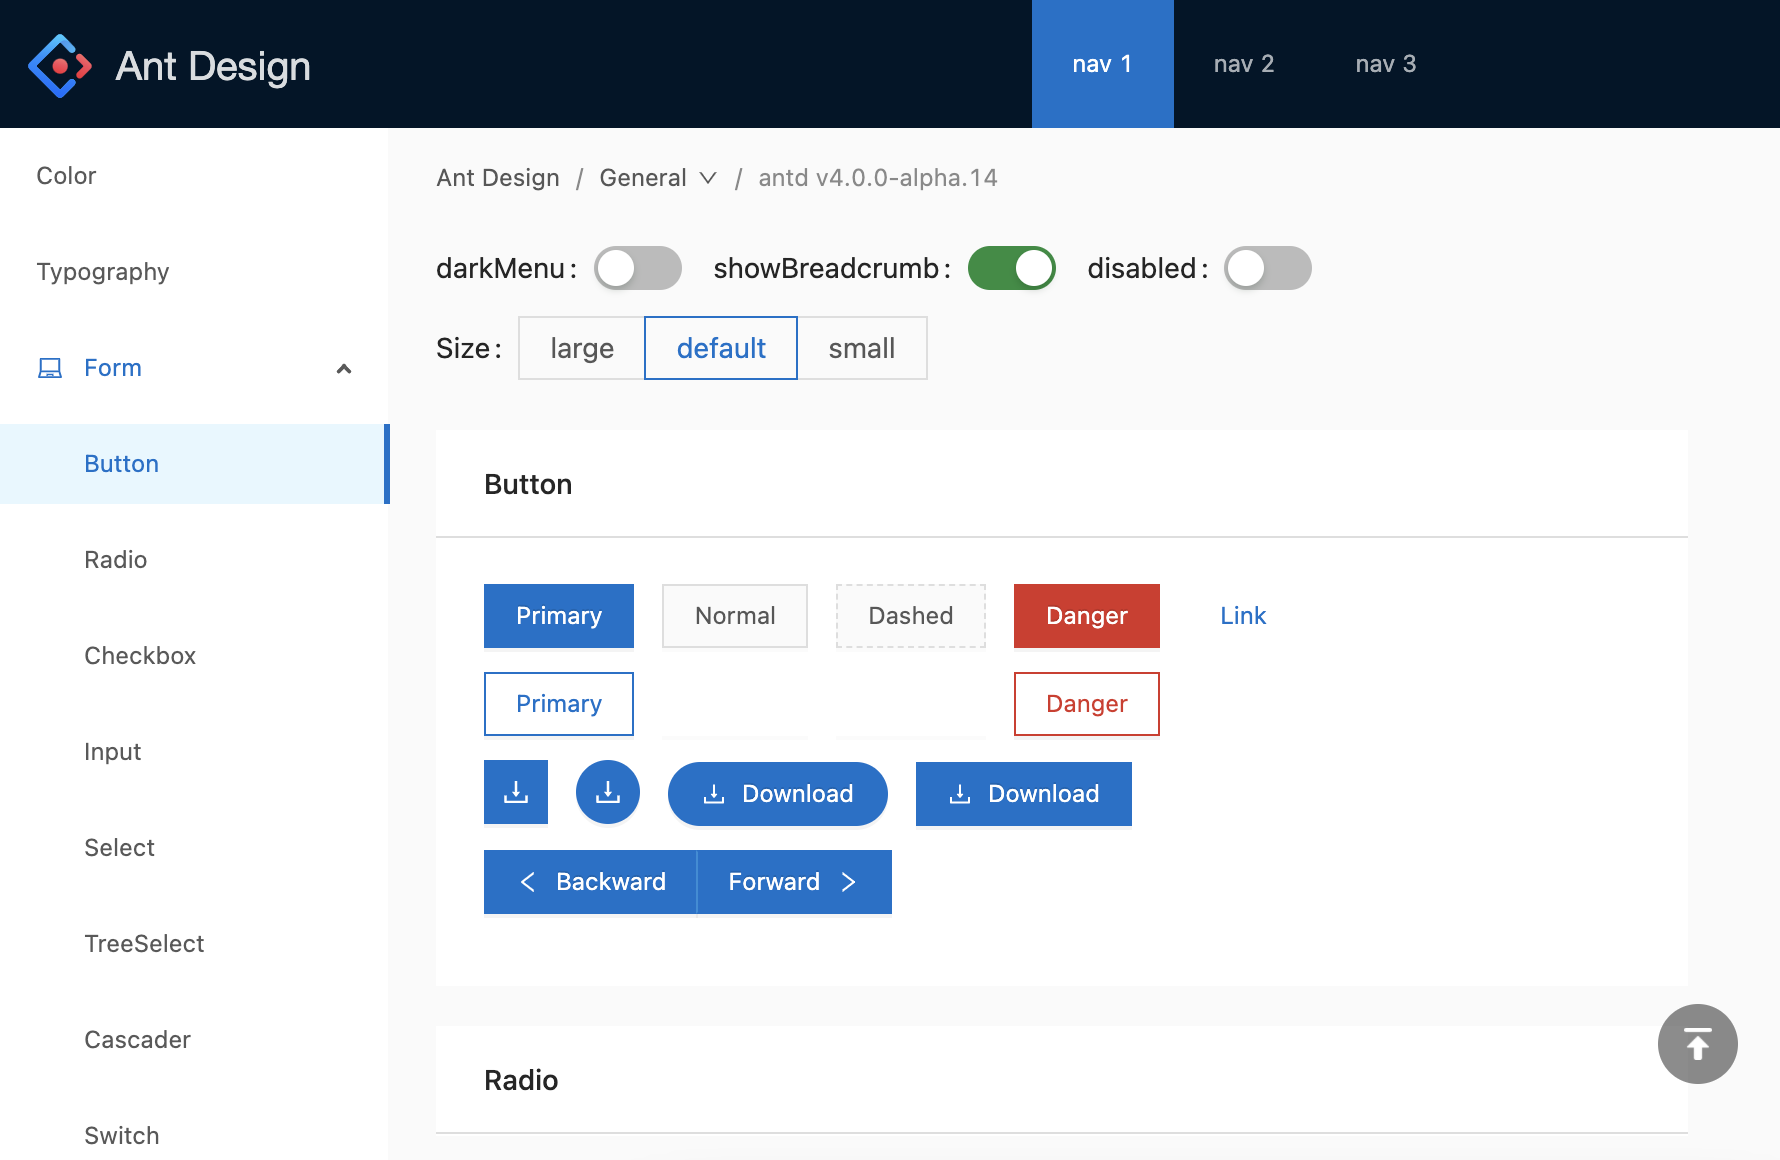Click the solid blue Primary button
The width and height of the screenshot is (1780, 1160).
(559, 616)
